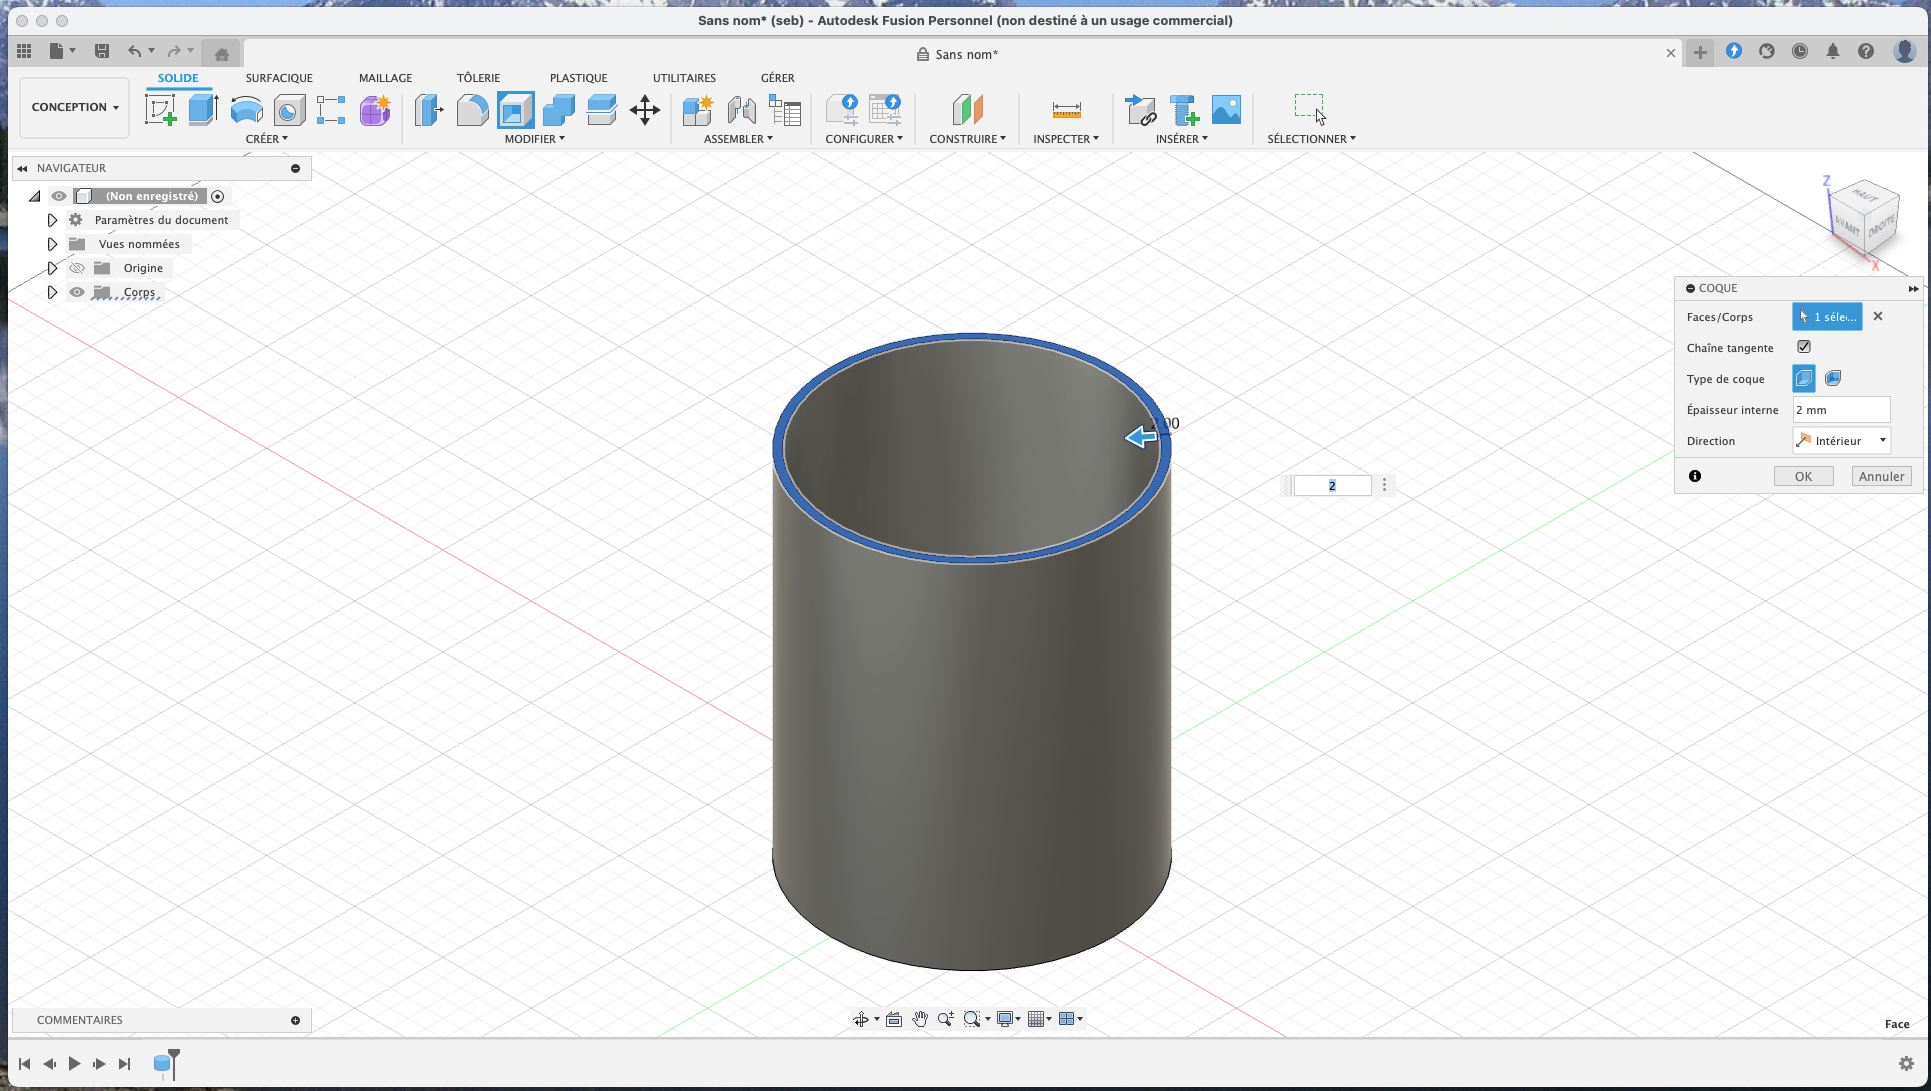Toggle visibility eye of Corps folder
1931x1091 pixels.
click(x=77, y=292)
